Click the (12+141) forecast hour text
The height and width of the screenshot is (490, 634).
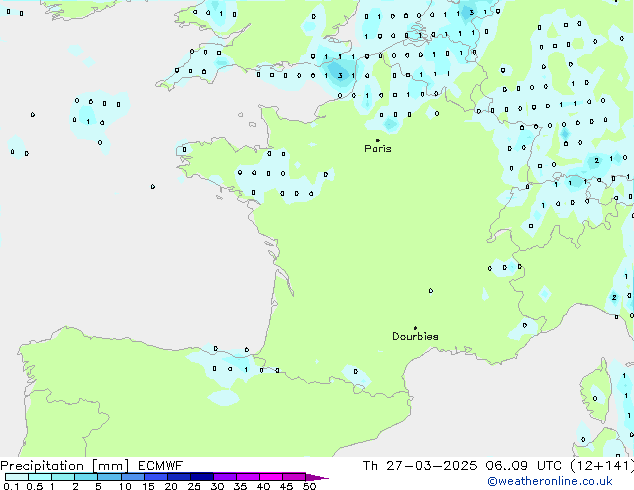click(604, 465)
